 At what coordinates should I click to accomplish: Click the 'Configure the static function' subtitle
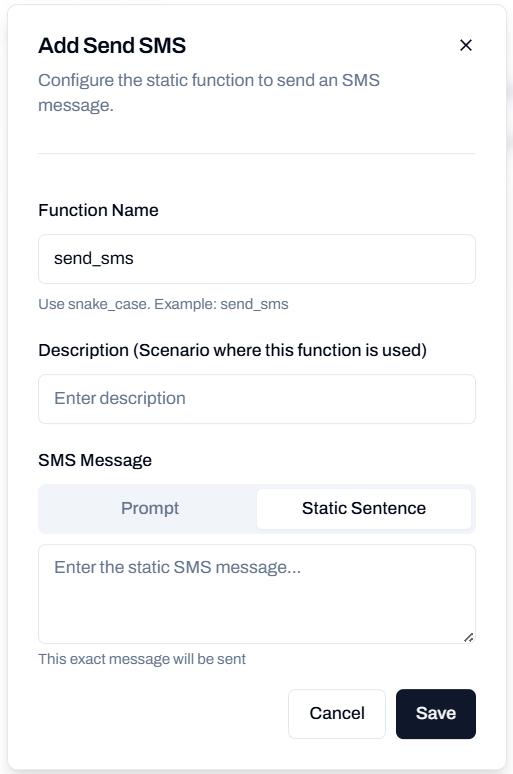click(209, 93)
